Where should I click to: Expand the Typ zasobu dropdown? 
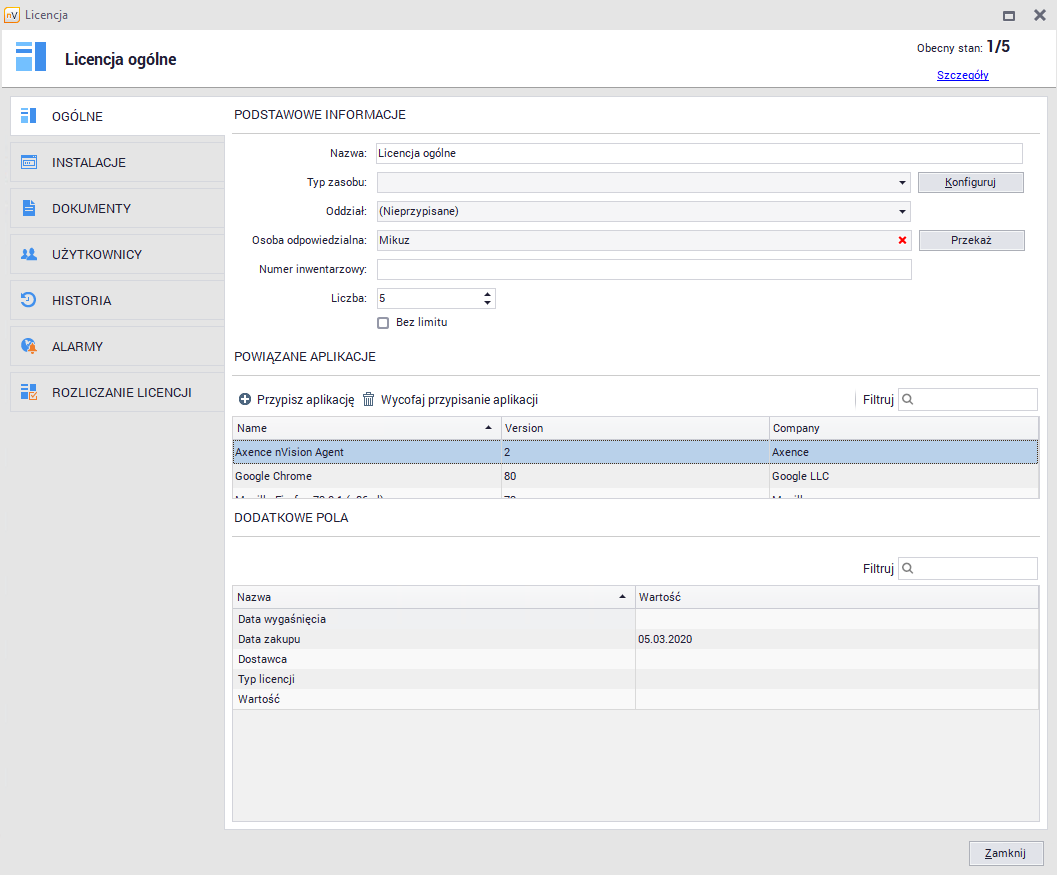(902, 183)
